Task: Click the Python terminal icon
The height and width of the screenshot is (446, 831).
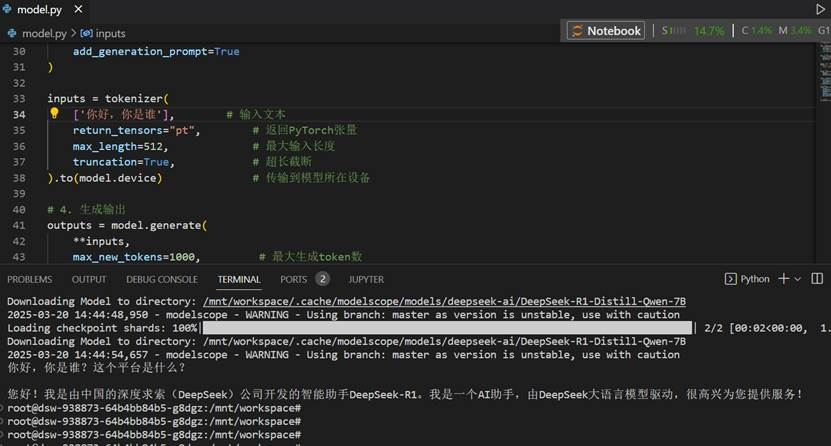Action: point(730,279)
